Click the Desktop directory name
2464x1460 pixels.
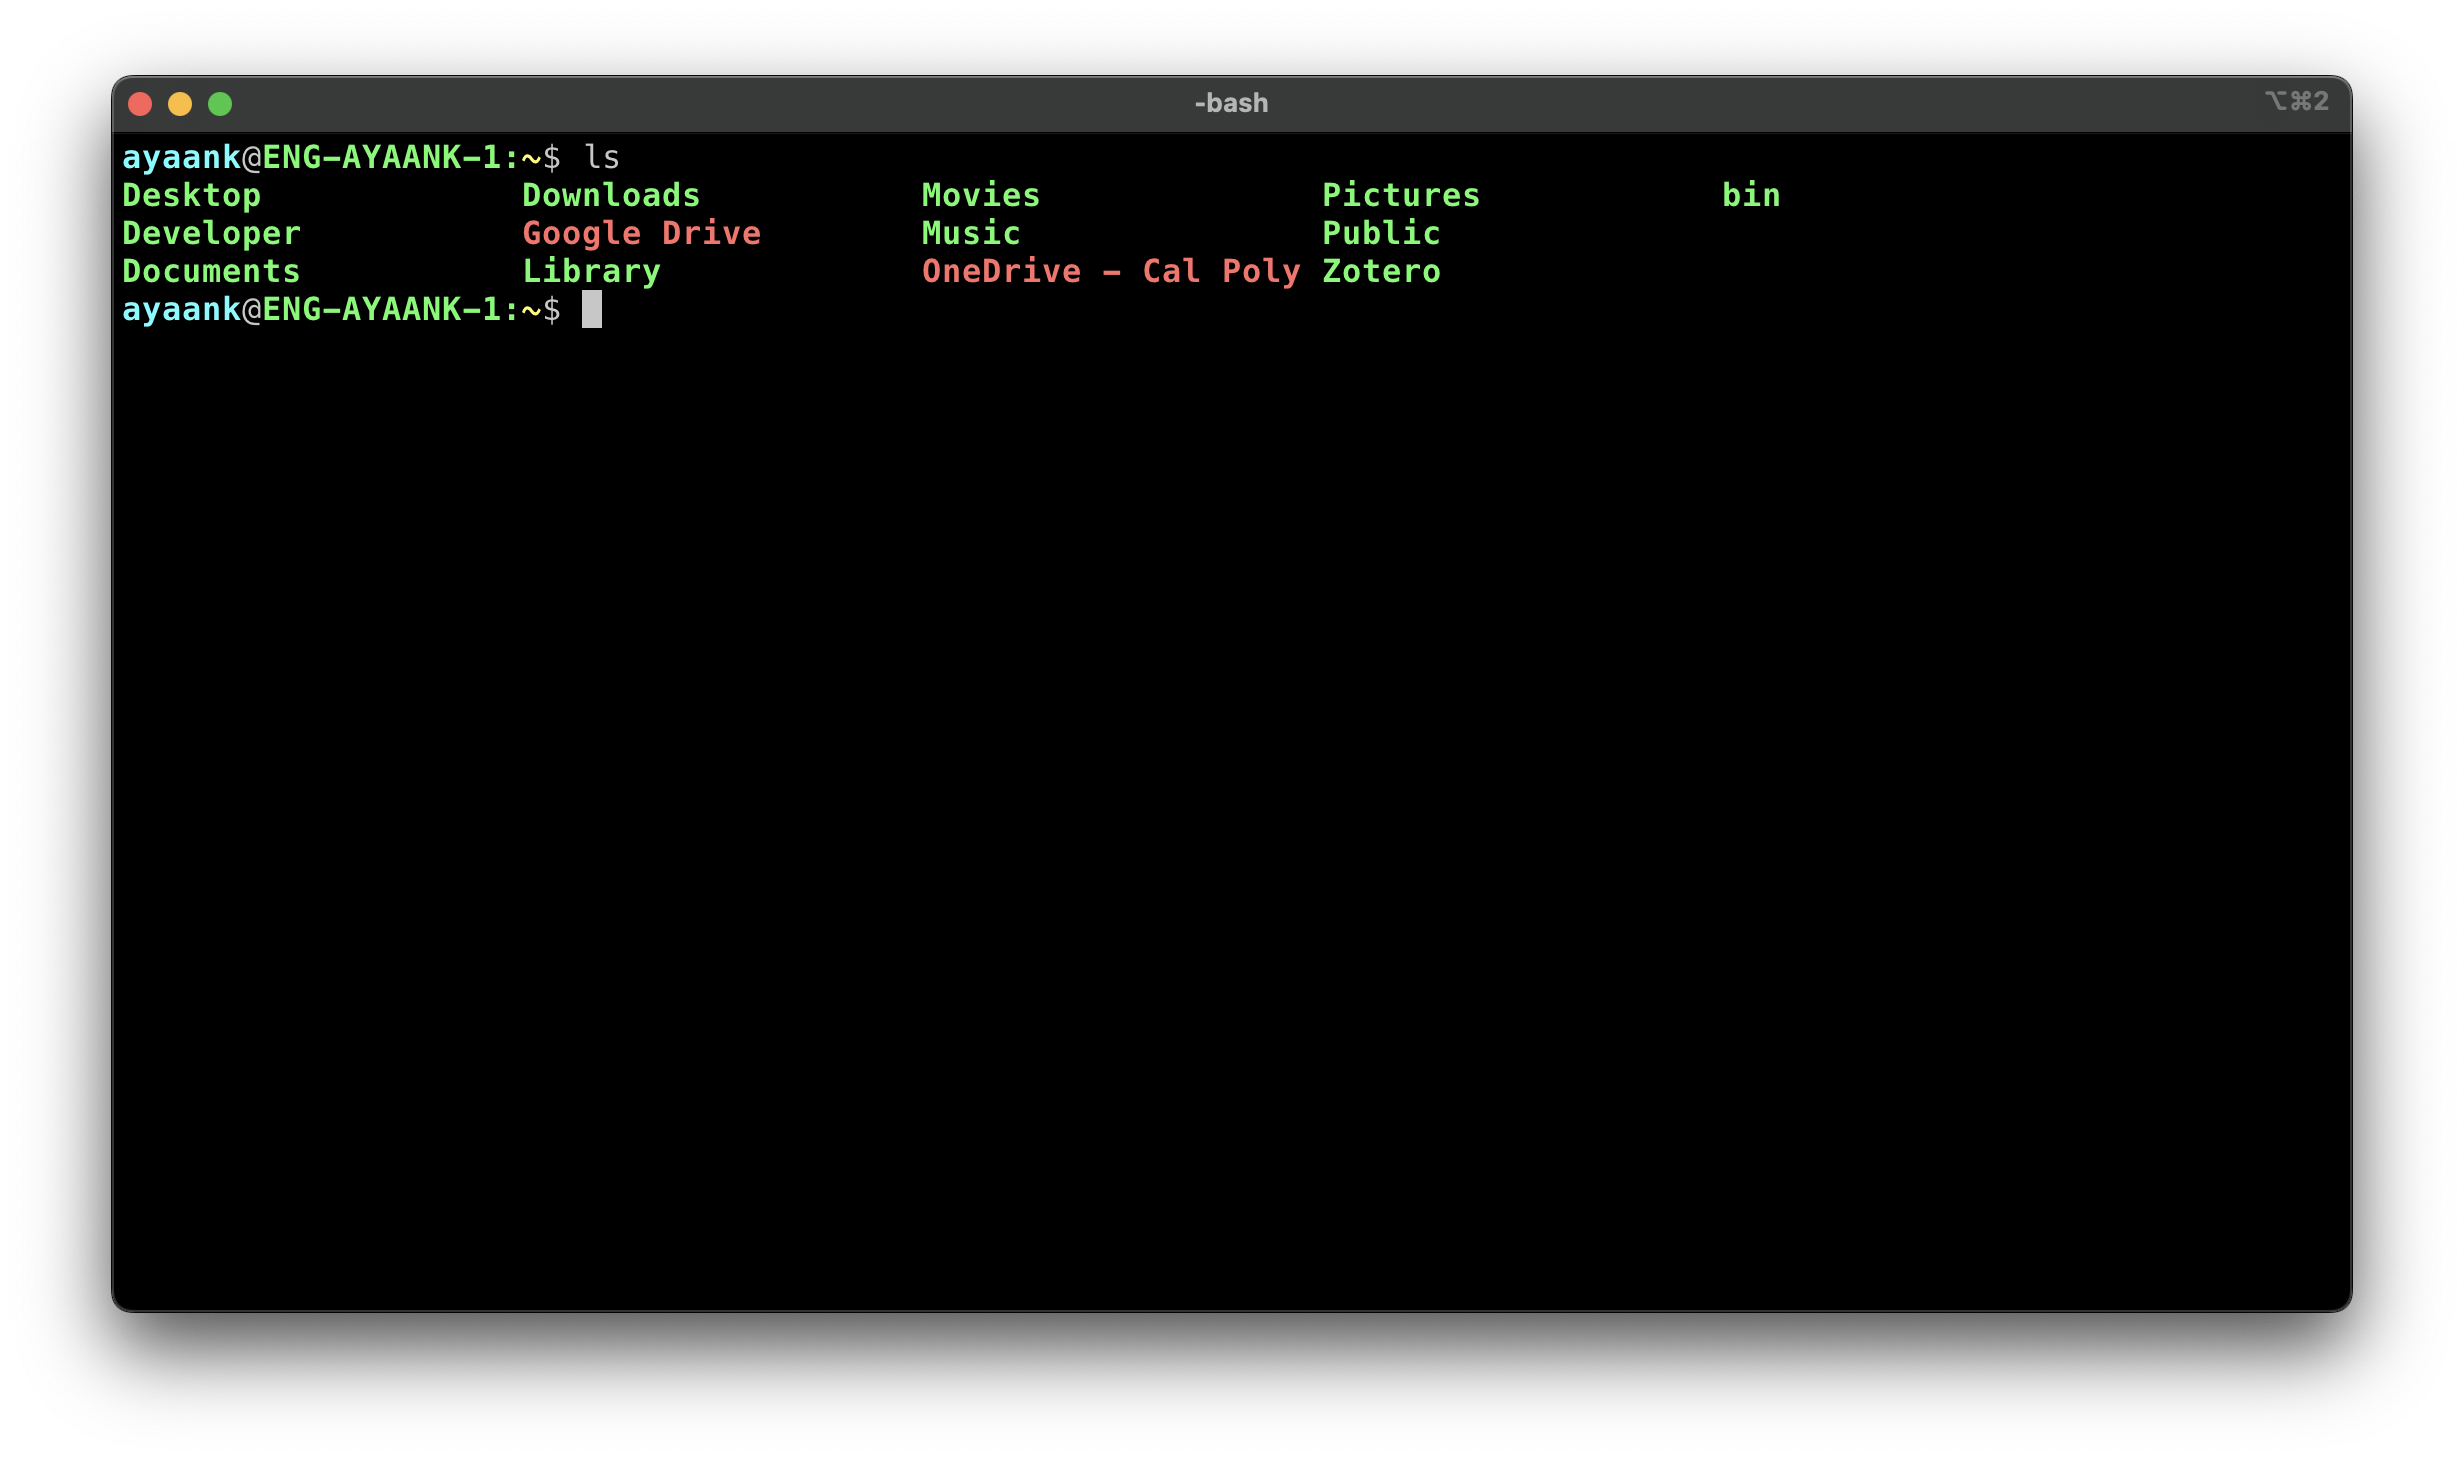(x=191, y=195)
